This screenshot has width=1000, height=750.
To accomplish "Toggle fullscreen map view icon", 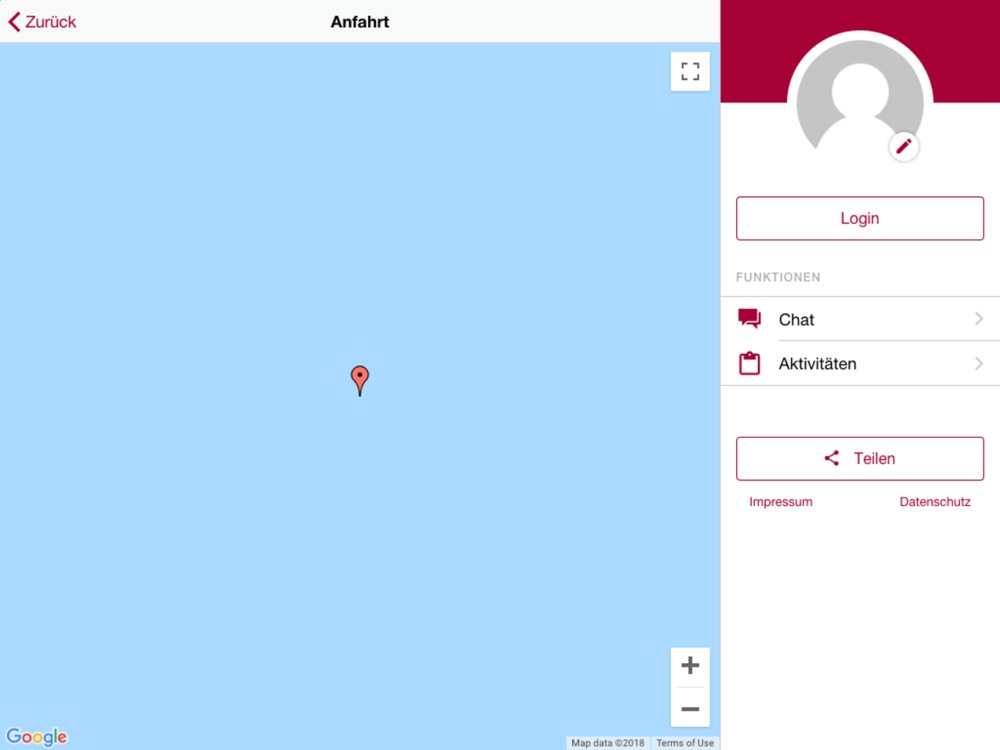I will point(690,71).
